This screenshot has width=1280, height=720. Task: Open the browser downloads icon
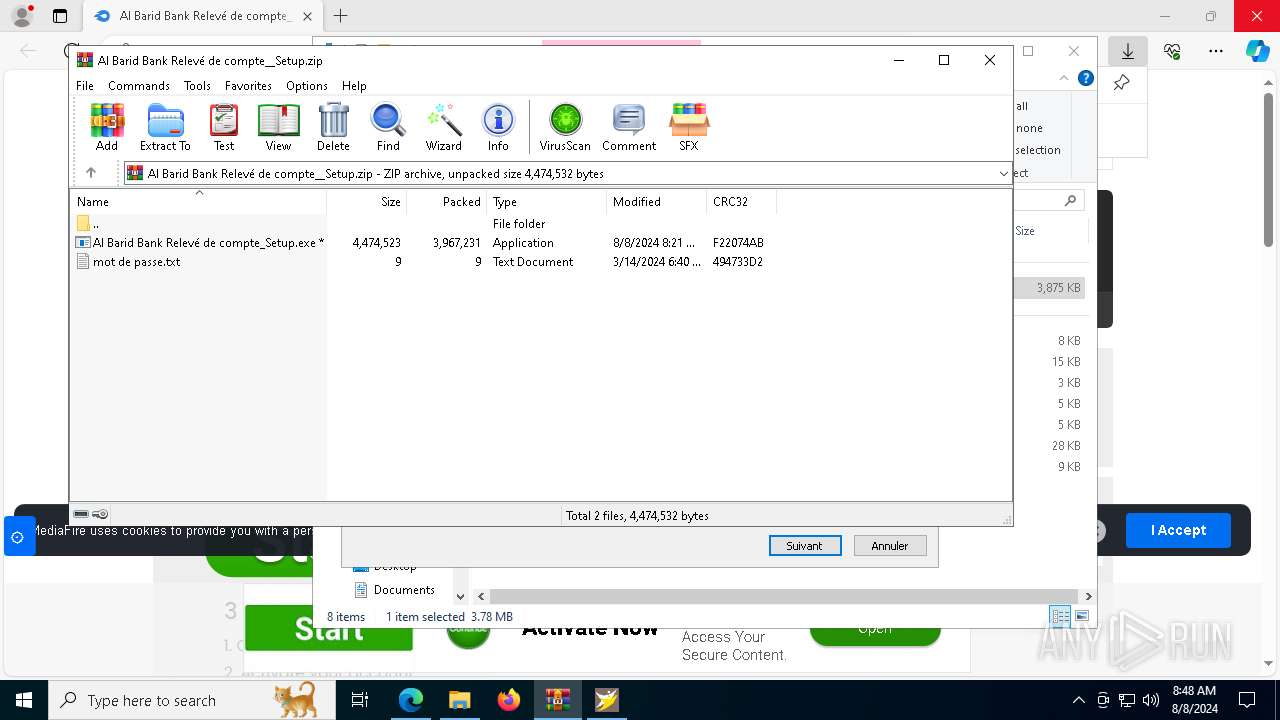click(1128, 51)
